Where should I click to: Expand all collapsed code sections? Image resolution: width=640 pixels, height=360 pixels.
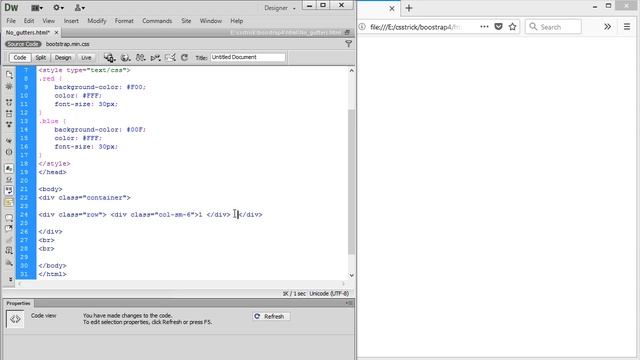click(x=9, y=124)
